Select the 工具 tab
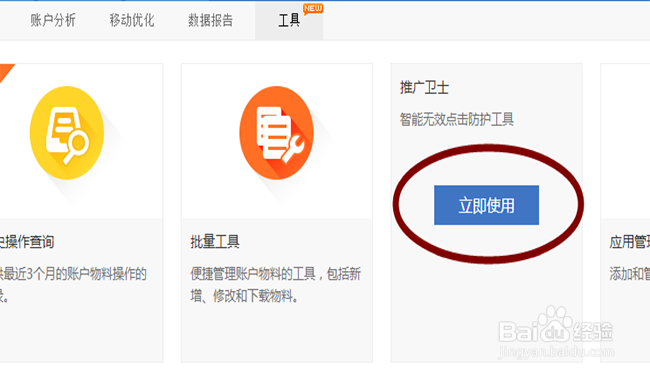Viewport: 650px width, 375px height. [x=289, y=20]
